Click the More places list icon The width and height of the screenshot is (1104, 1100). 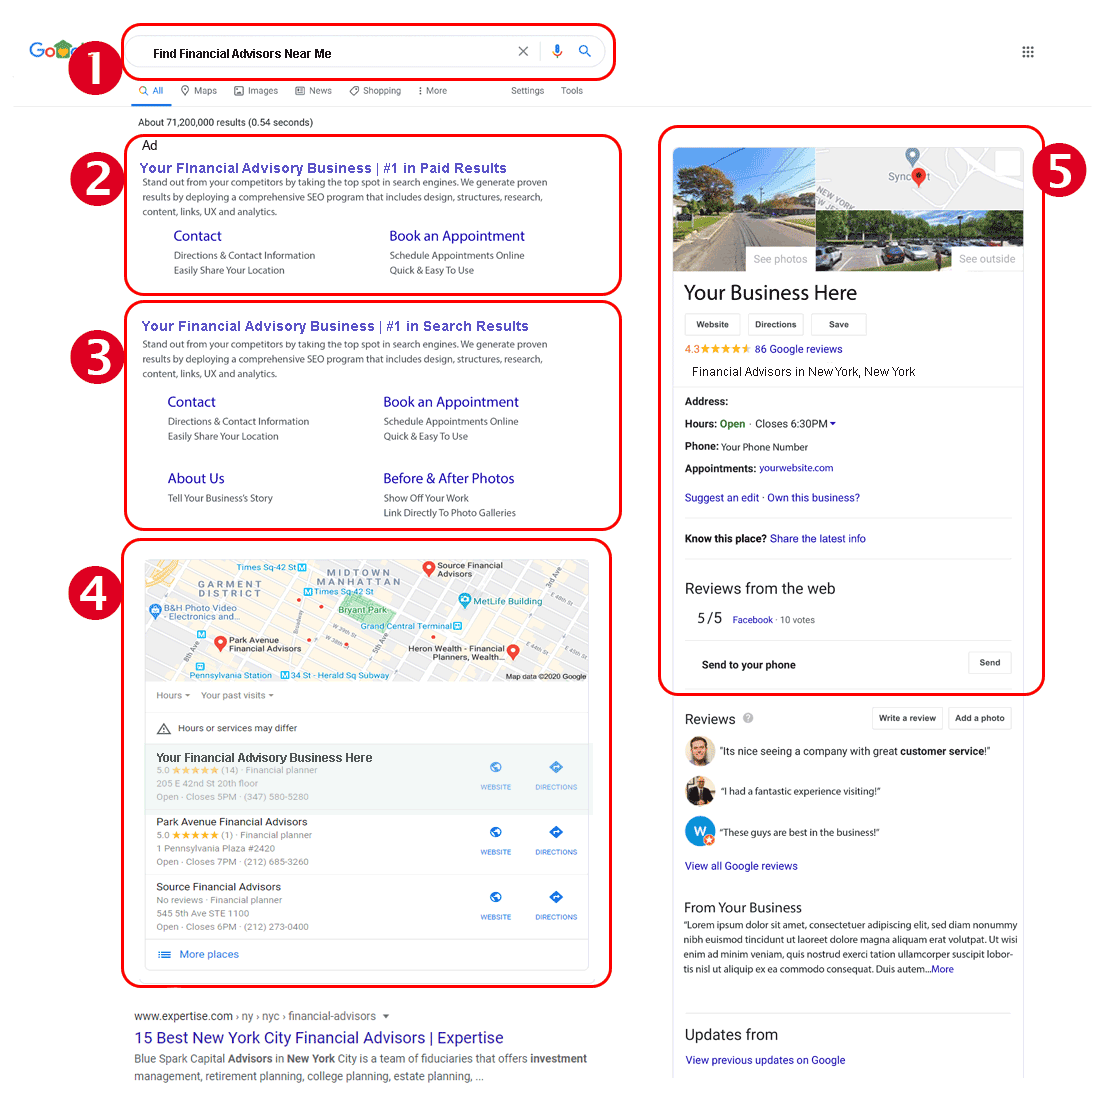164,955
